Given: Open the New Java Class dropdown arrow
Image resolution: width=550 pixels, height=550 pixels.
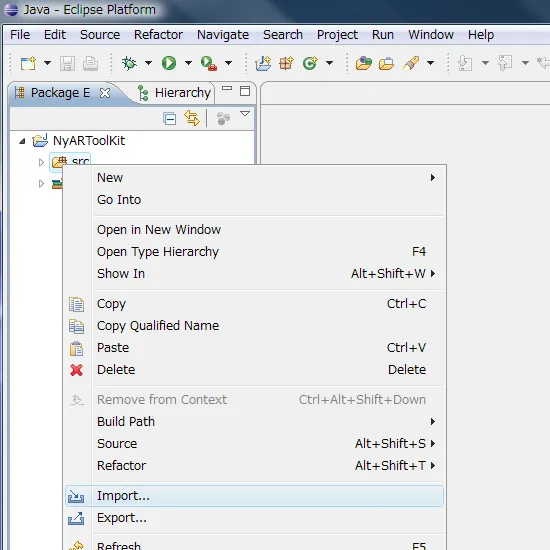Looking at the screenshot, I should pos(329,63).
